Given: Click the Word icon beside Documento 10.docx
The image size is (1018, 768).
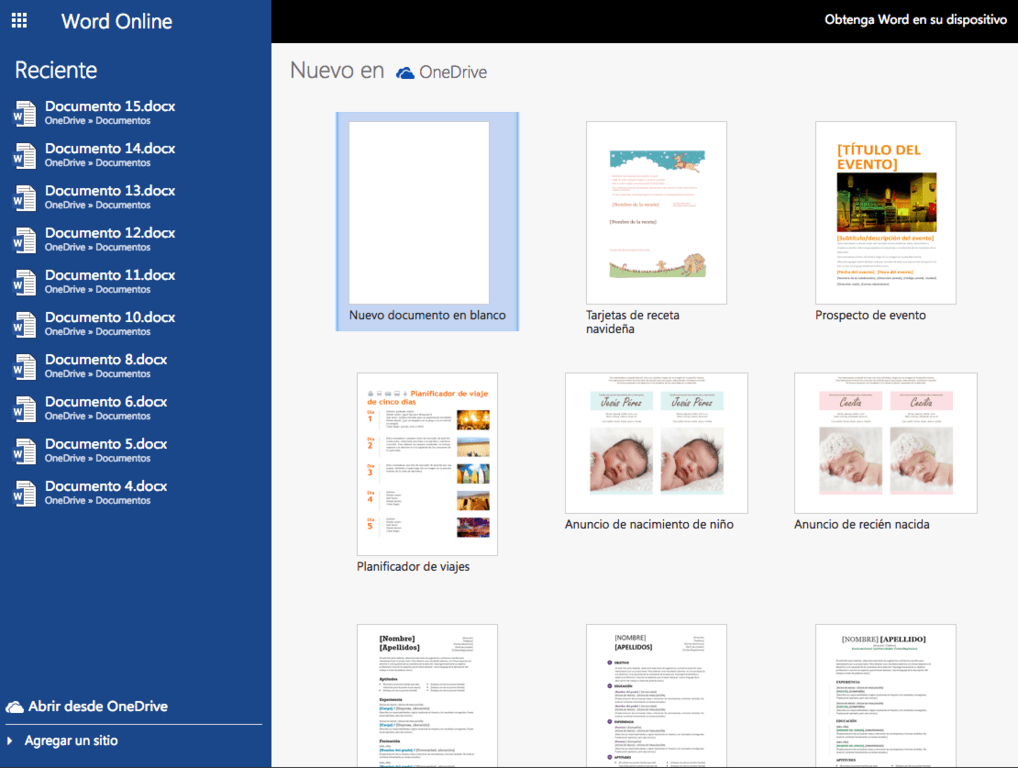Looking at the screenshot, I should (x=23, y=324).
